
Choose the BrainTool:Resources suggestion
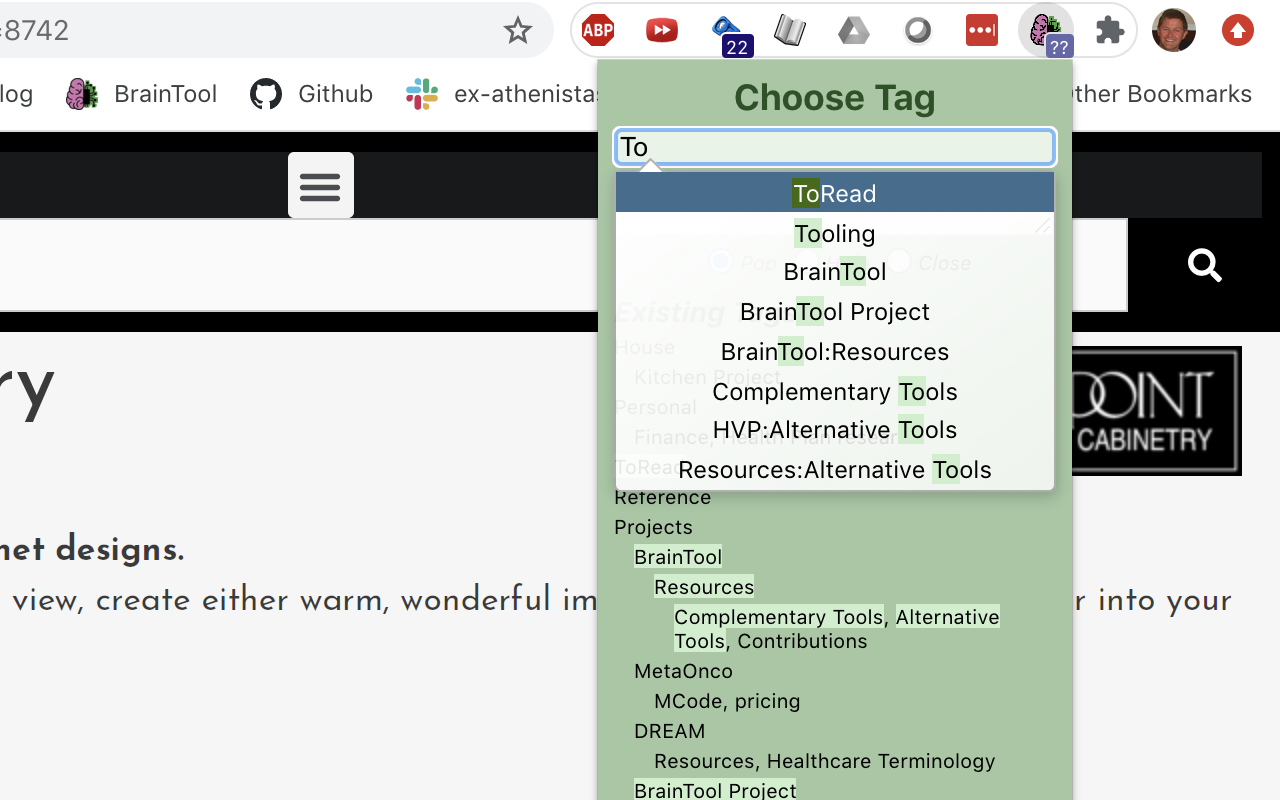point(835,352)
